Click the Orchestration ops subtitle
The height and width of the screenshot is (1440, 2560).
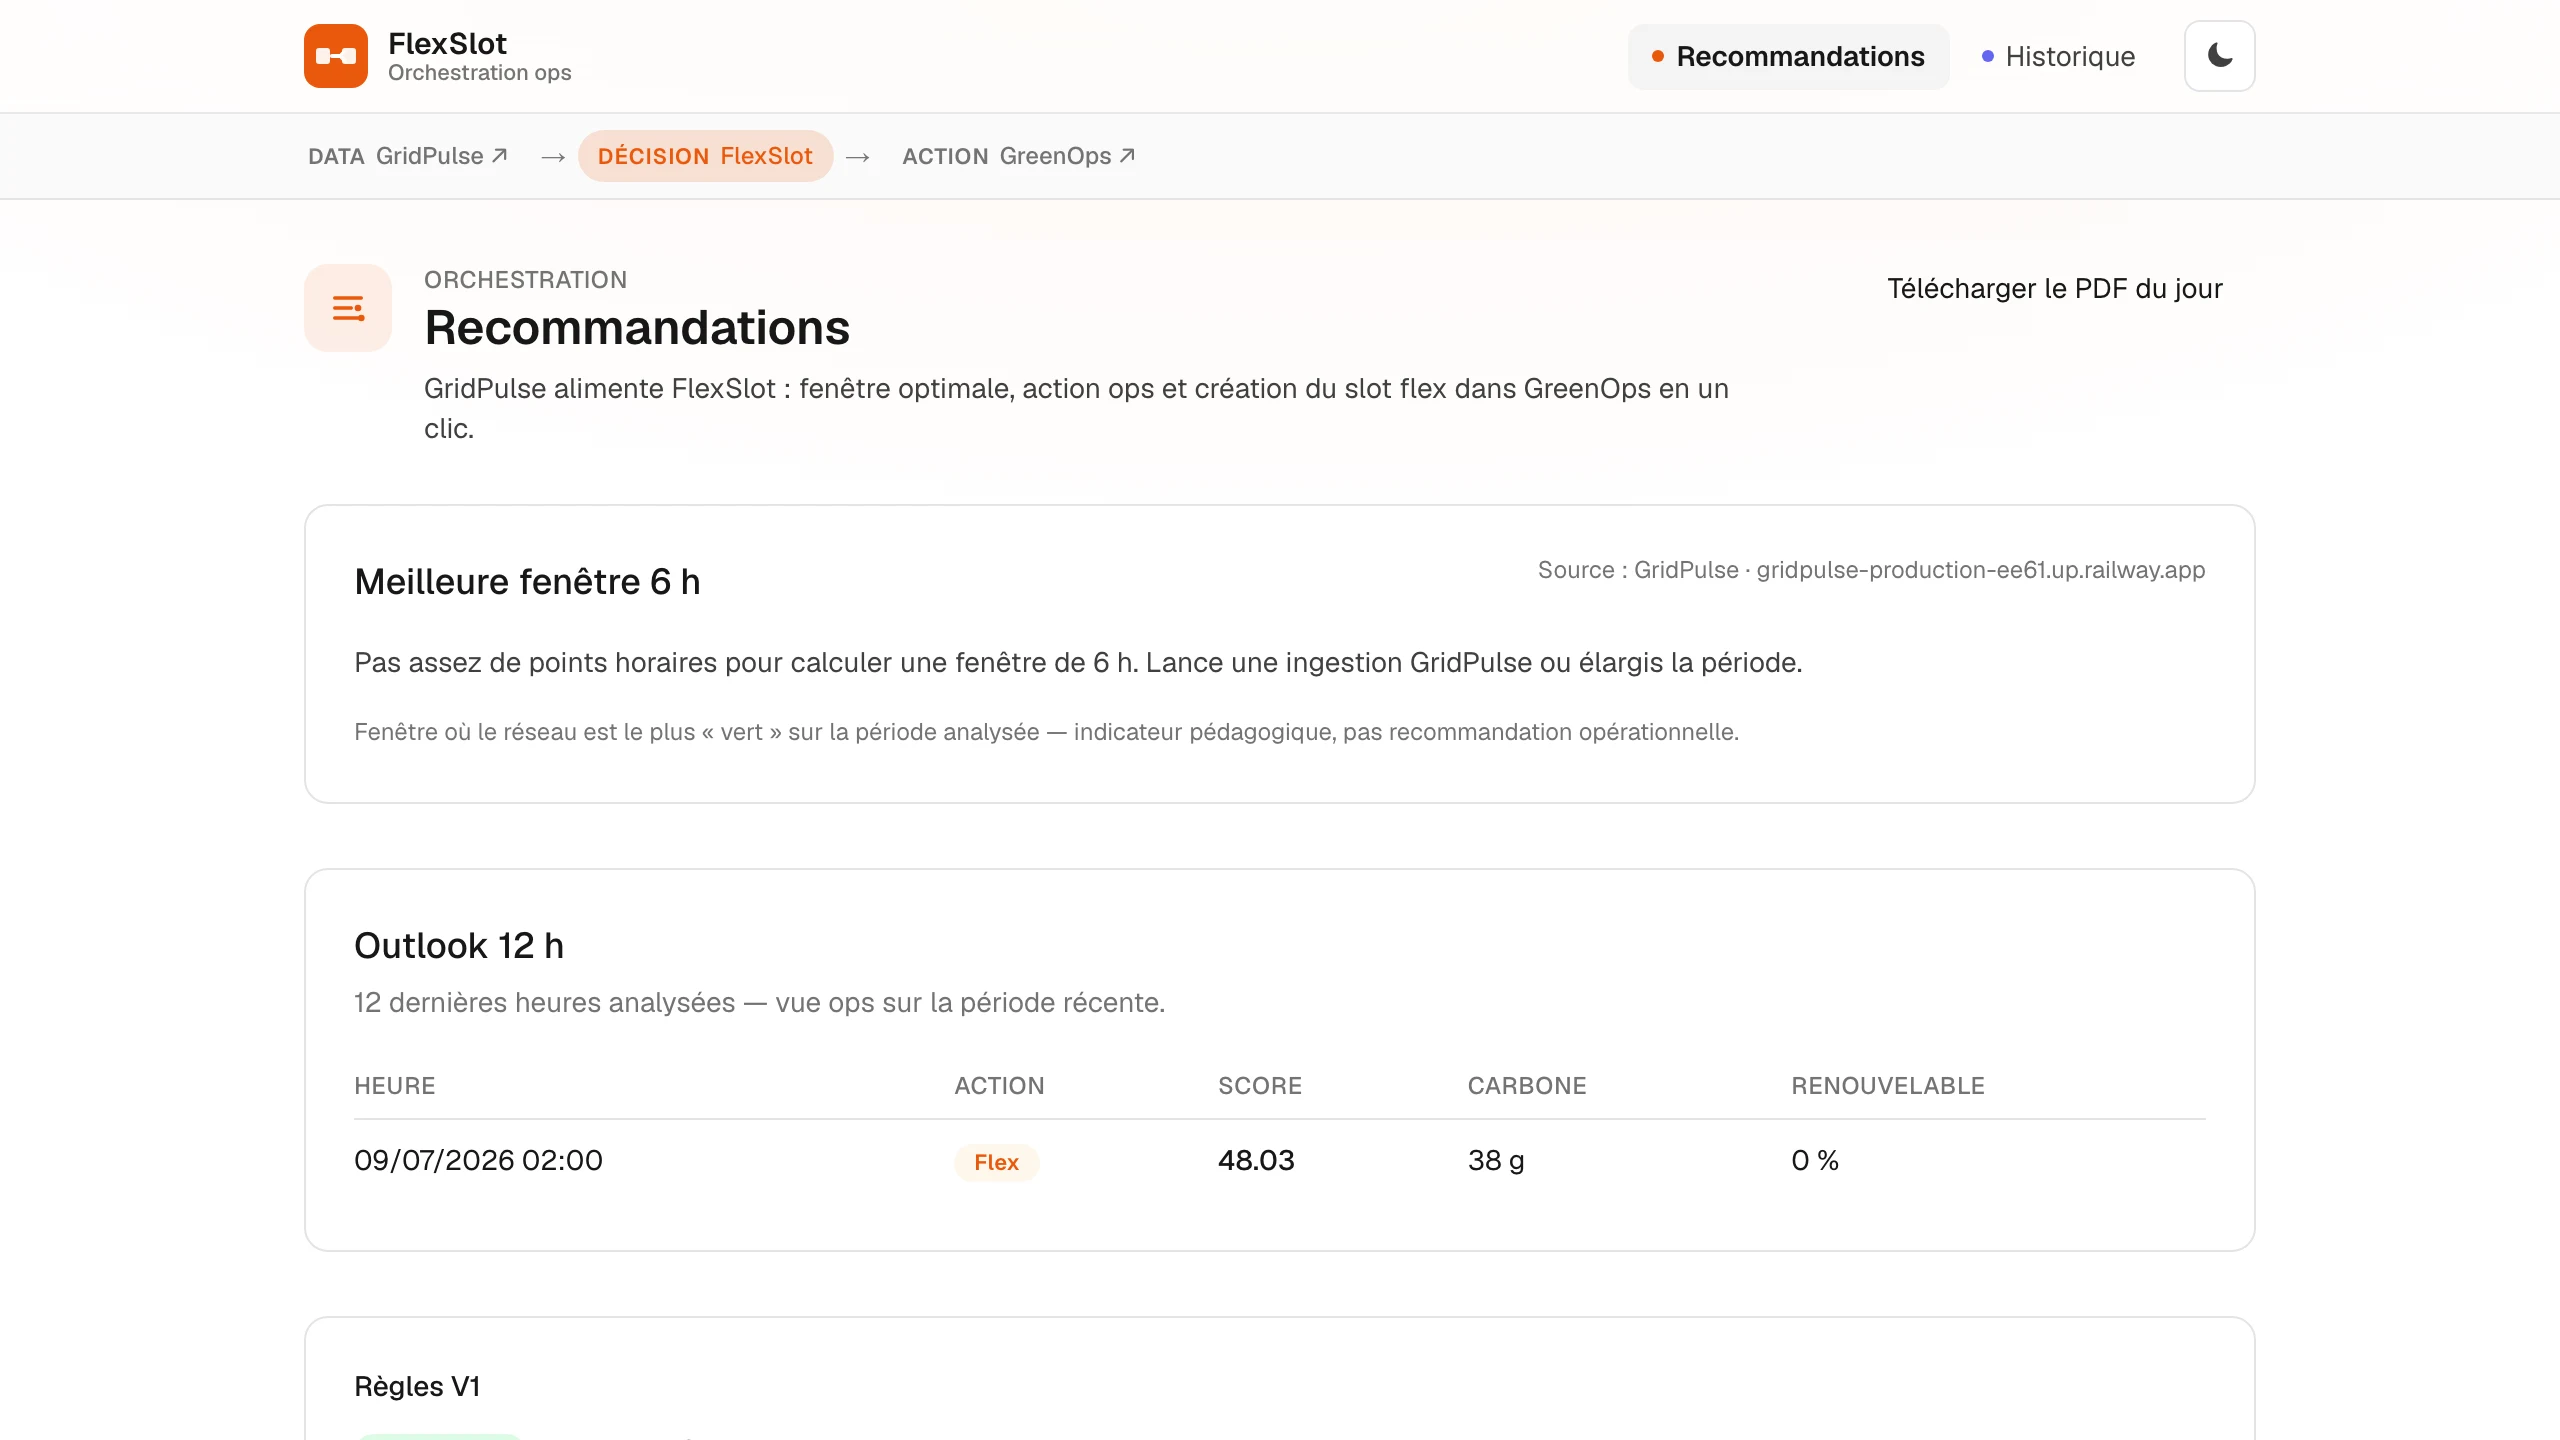pyautogui.click(x=480, y=73)
